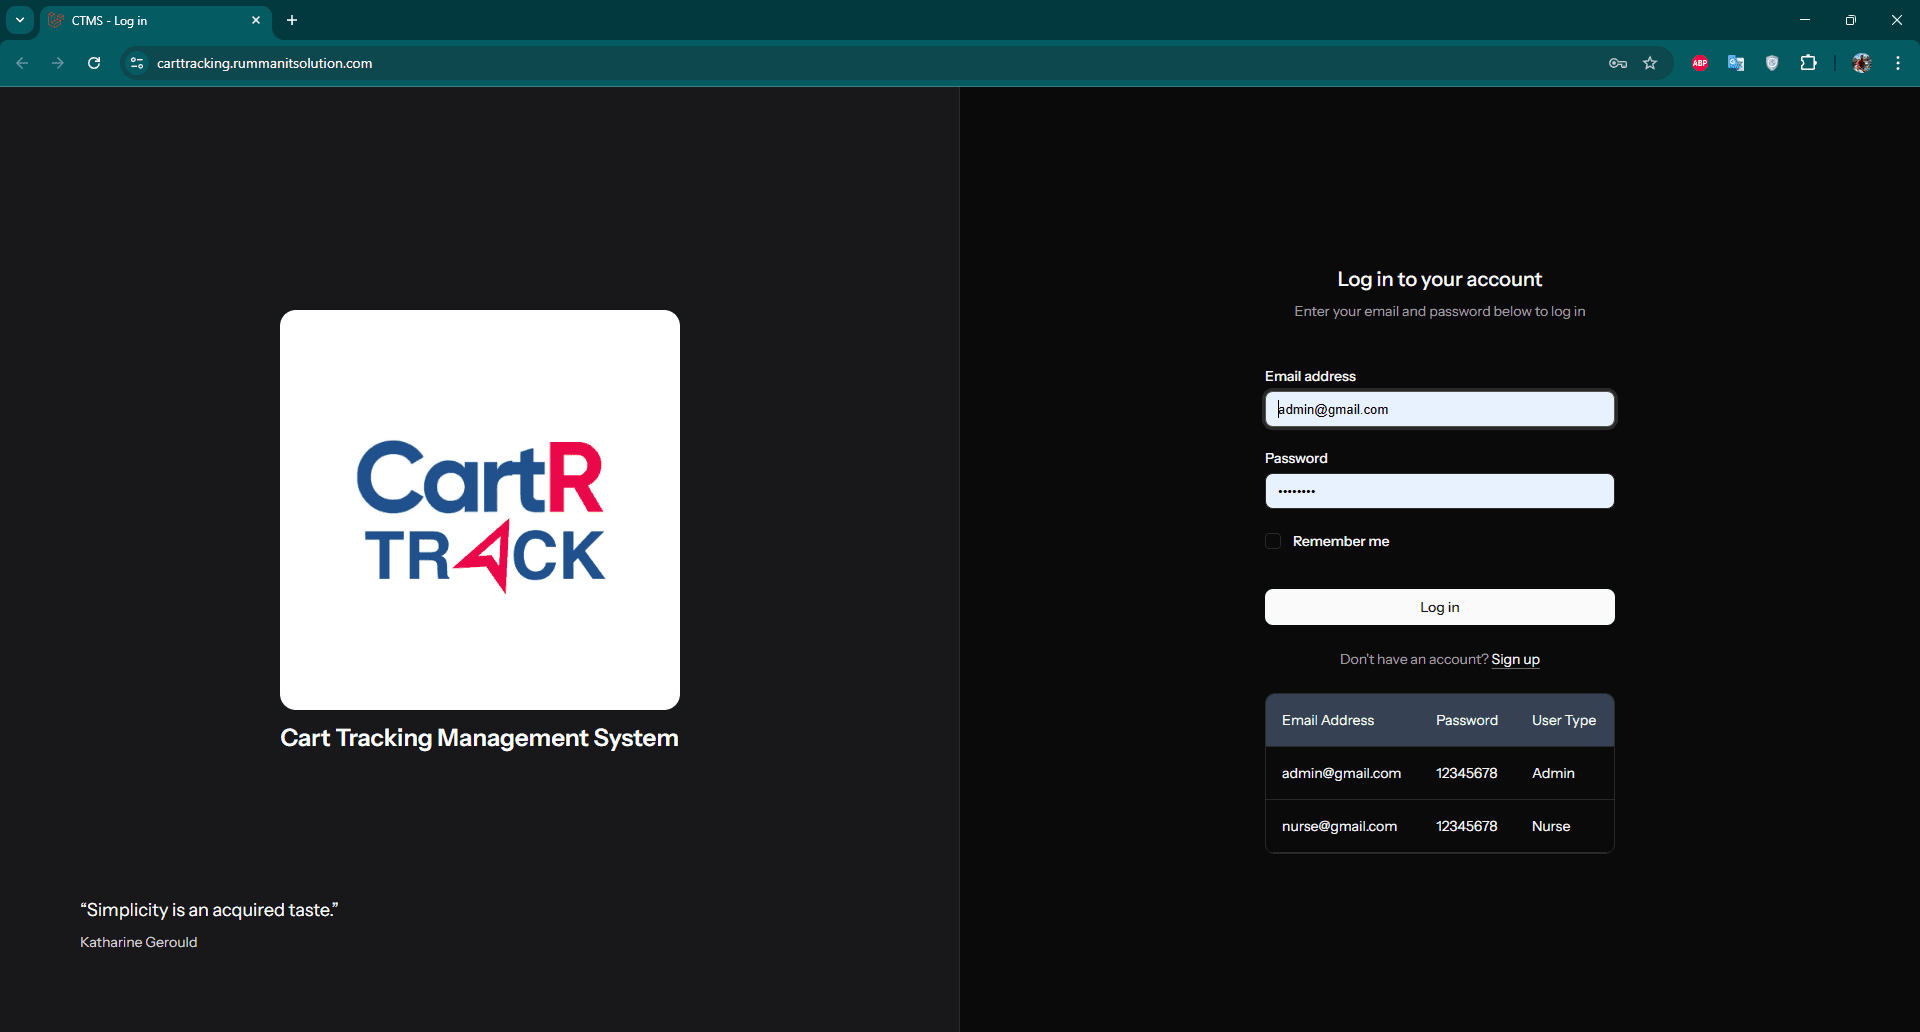Select the CTMS - Log in tab
This screenshot has width=1920, height=1032.
(x=155, y=20)
